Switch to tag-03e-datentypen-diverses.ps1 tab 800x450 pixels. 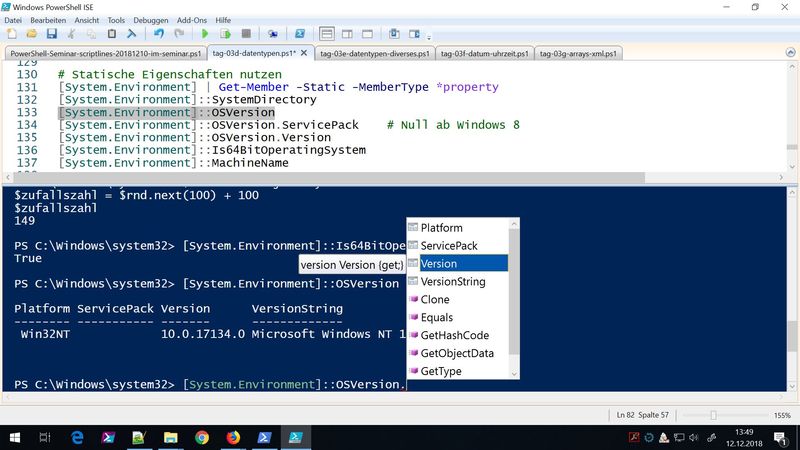(x=375, y=53)
